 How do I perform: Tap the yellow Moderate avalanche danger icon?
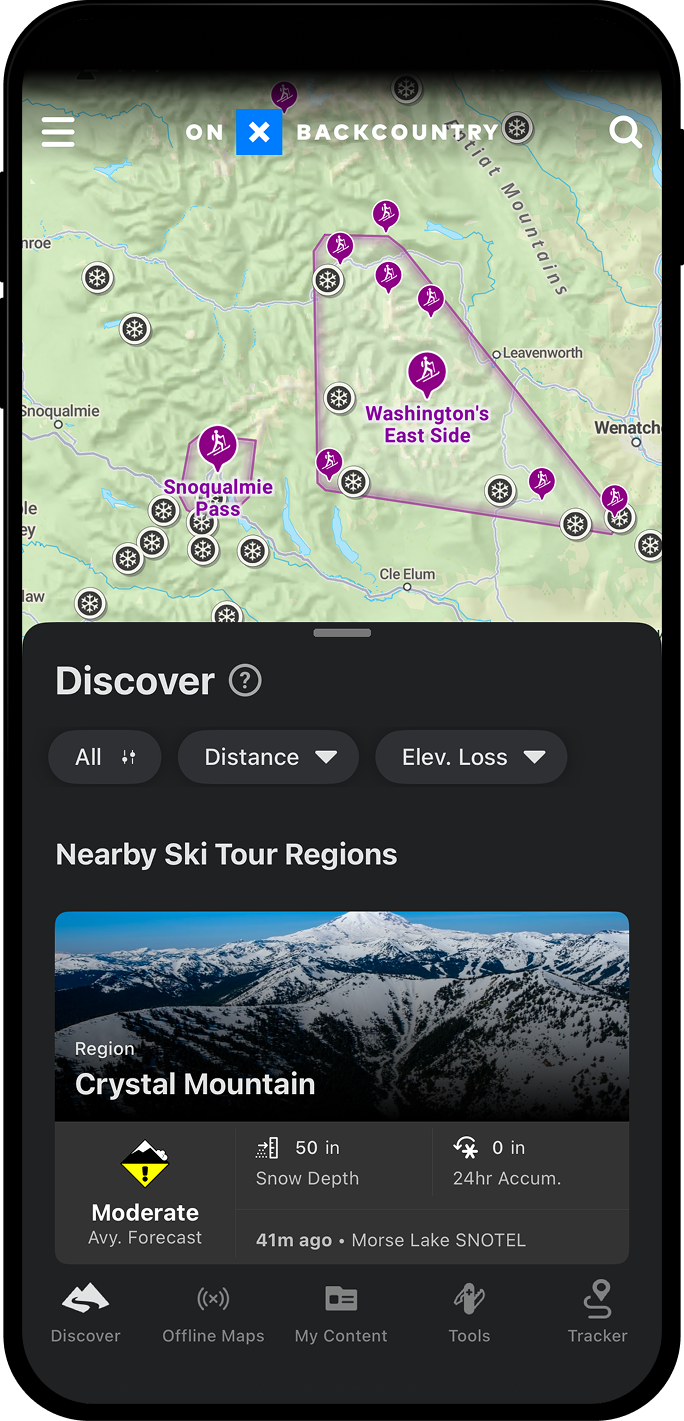(145, 1163)
